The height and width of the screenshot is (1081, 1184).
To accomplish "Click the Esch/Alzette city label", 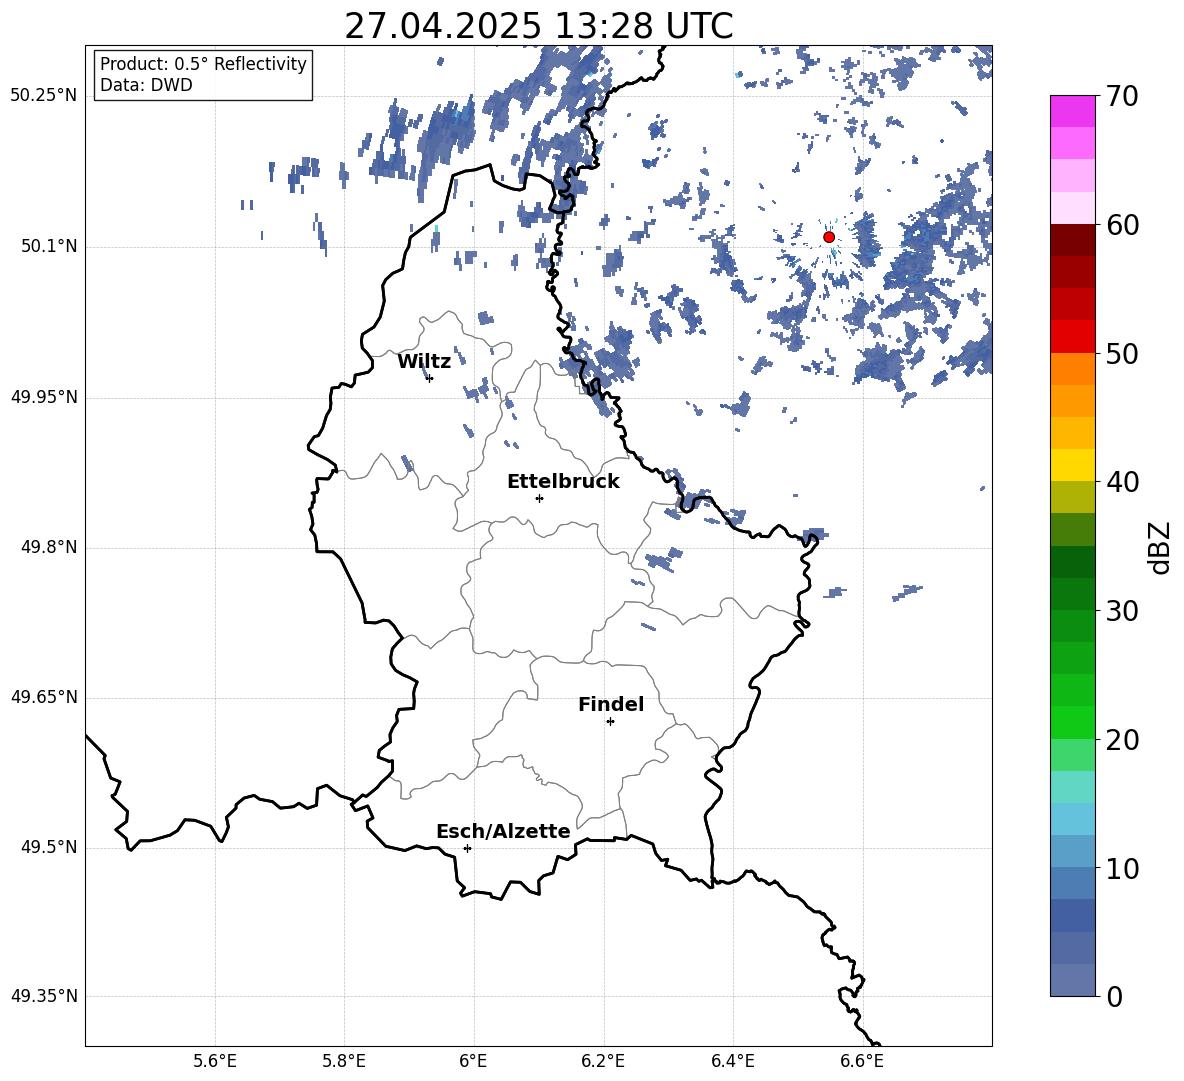I will tap(503, 831).
